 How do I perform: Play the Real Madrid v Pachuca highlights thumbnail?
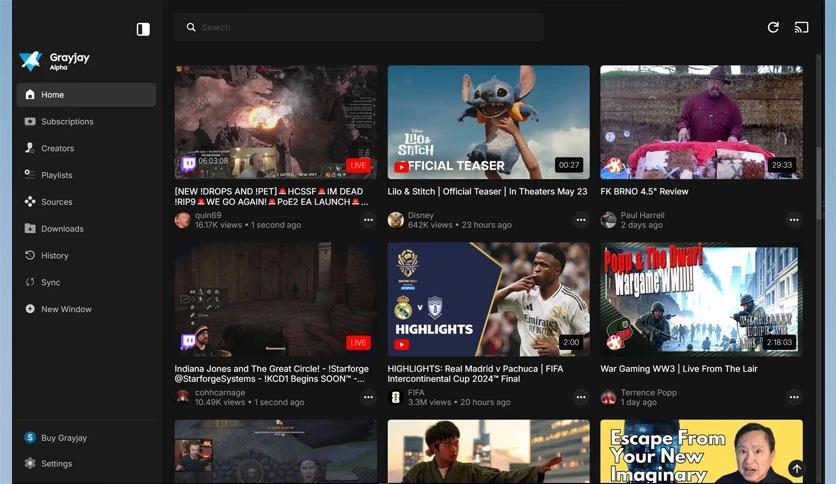(x=488, y=299)
